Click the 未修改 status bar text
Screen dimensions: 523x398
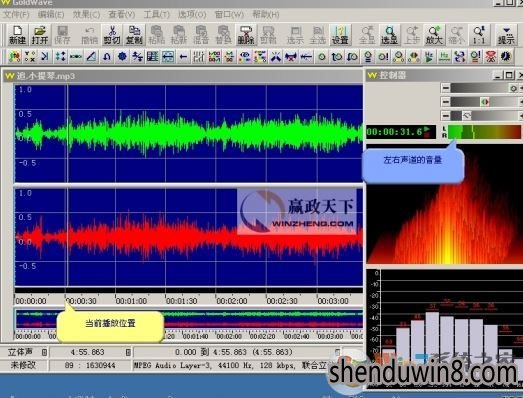click(x=23, y=365)
